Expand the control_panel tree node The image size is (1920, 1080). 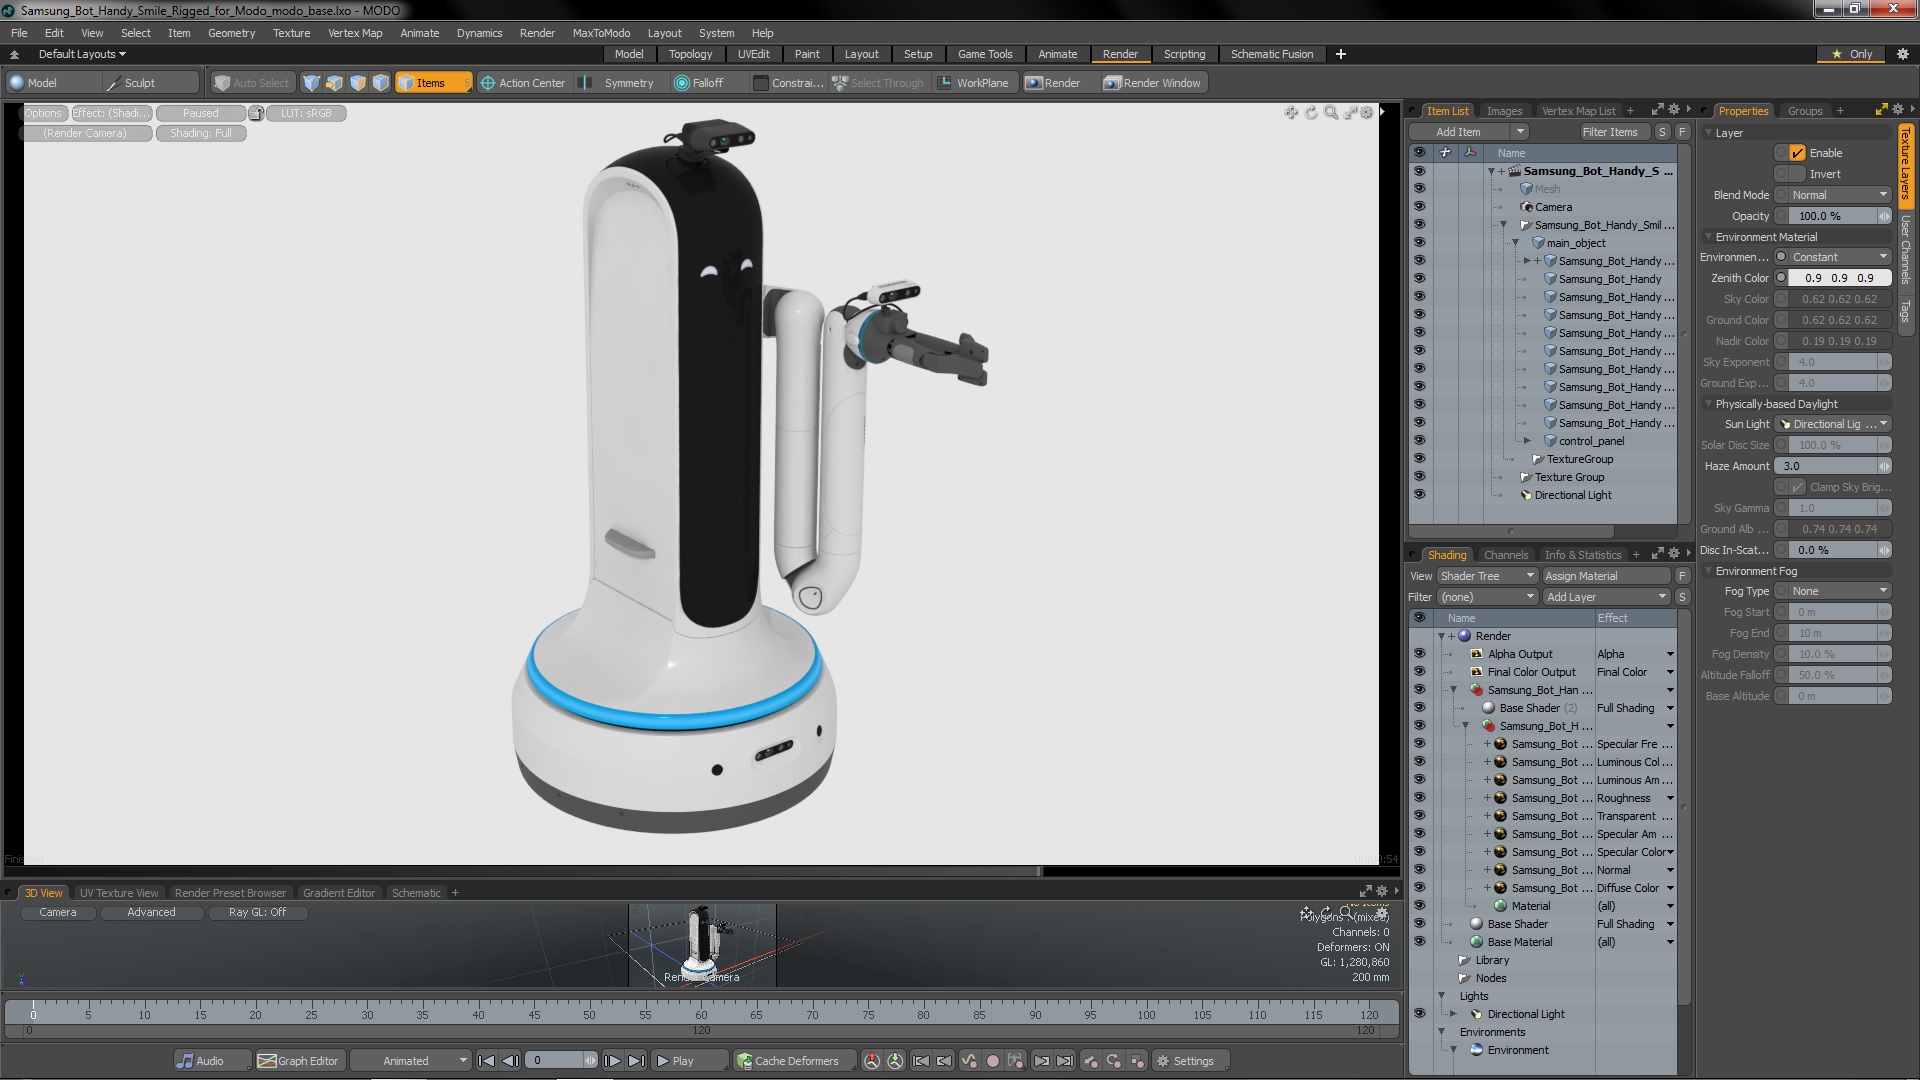tap(1527, 441)
